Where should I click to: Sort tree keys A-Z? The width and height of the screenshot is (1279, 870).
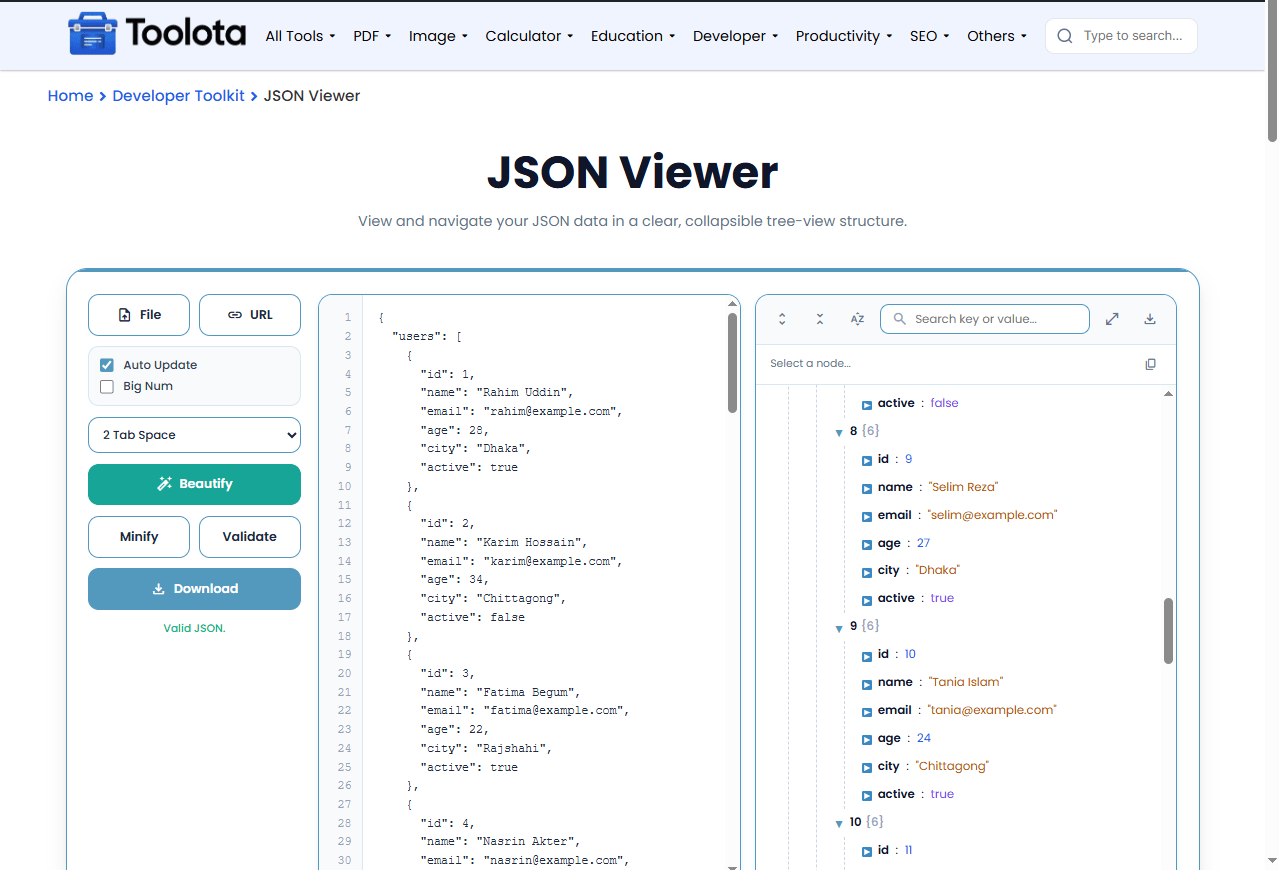click(x=857, y=319)
